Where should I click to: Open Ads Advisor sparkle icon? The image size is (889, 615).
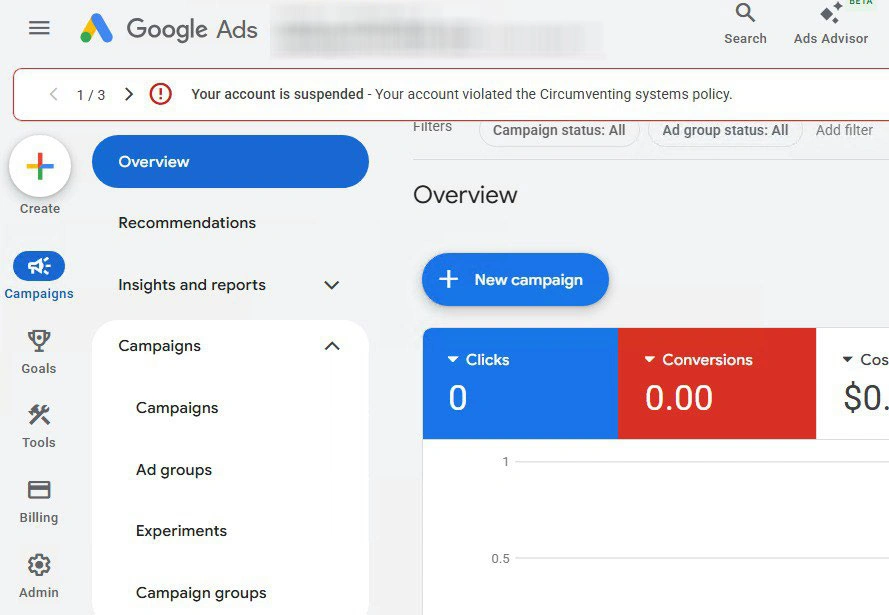point(831,13)
